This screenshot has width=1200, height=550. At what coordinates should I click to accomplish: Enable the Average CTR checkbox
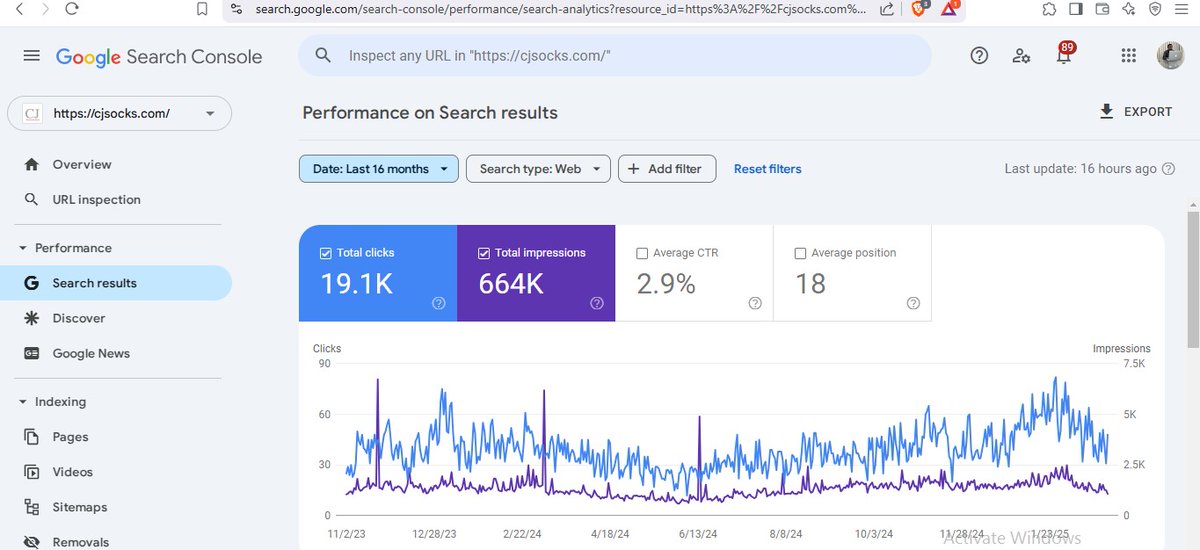[642, 253]
